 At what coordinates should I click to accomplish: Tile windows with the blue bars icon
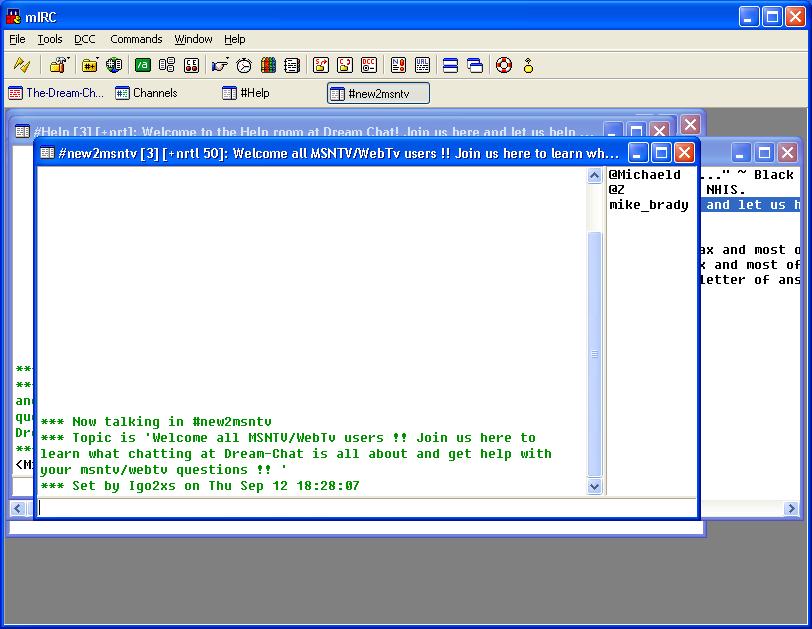pos(451,65)
